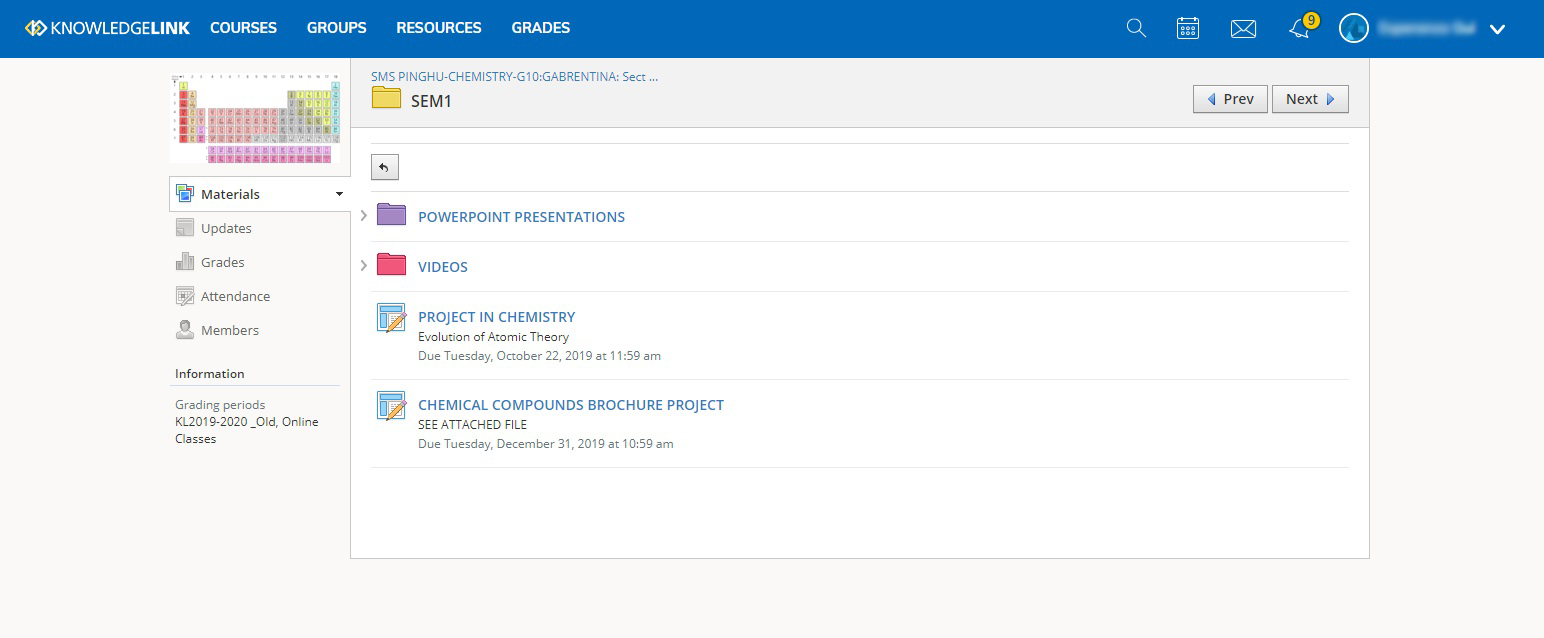Open the search magnifier icon
The width and height of the screenshot is (1544, 638).
[1136, 28]
